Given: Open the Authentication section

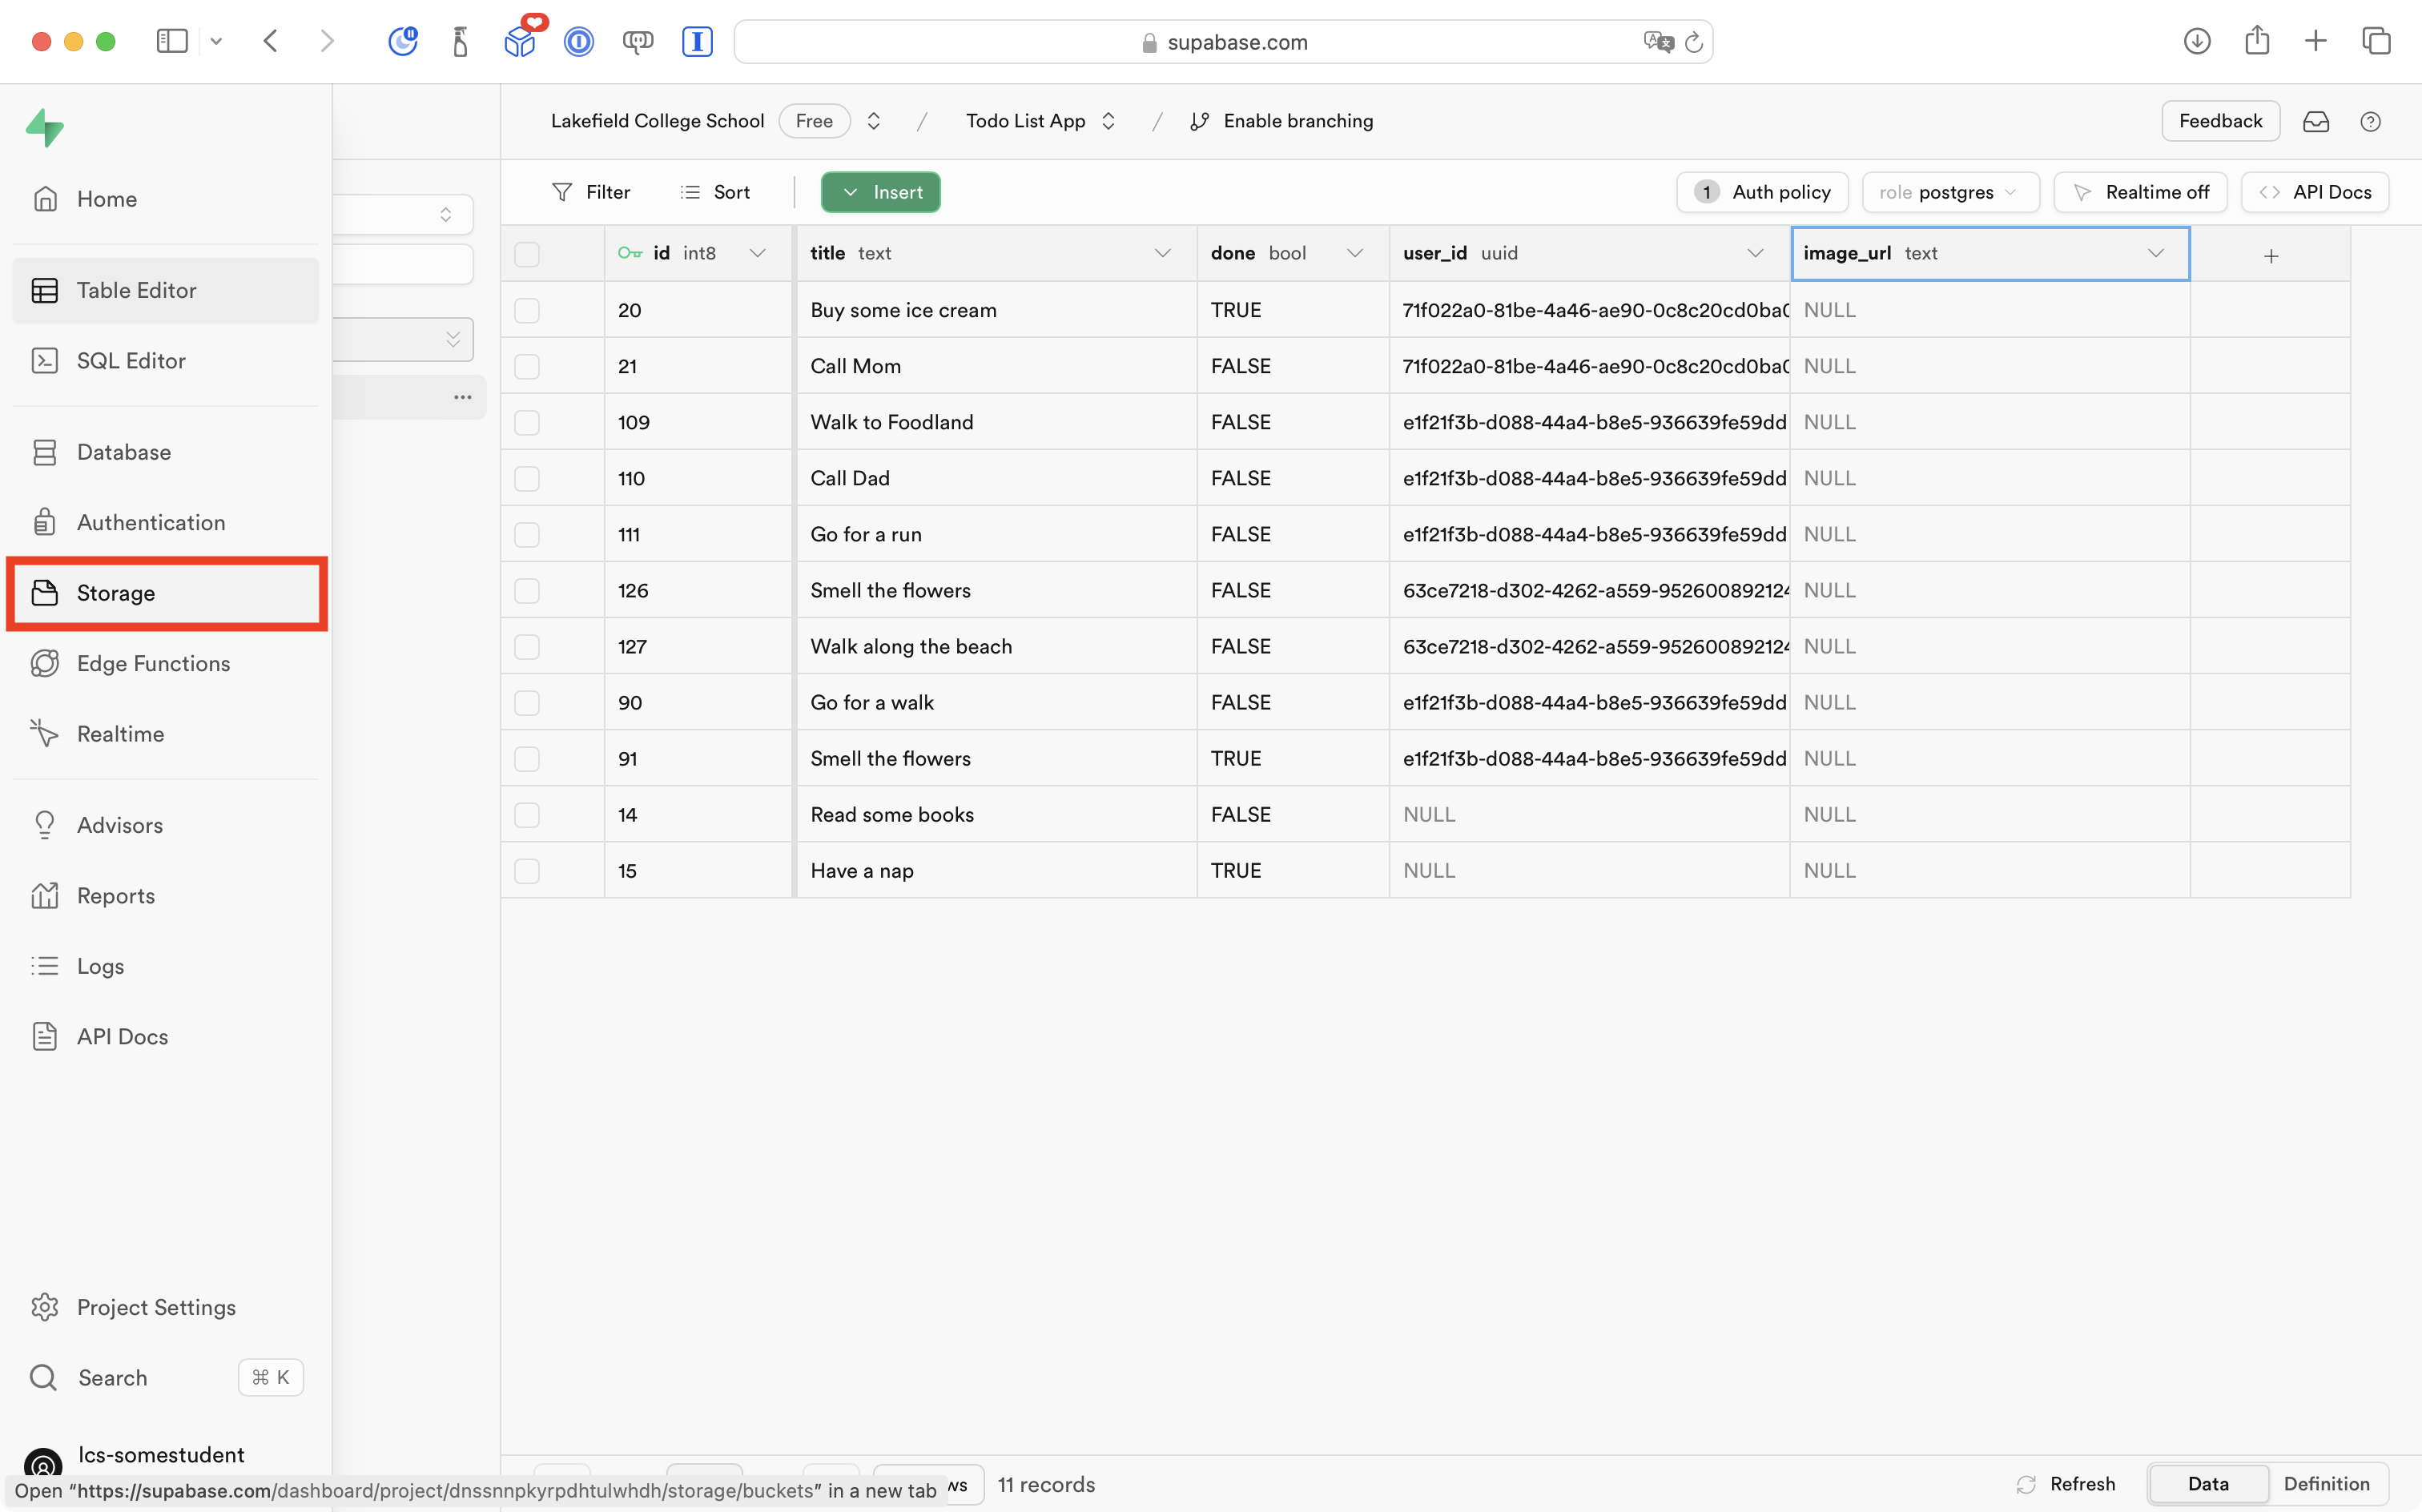Looking at the screenshot, I should coord(151,523).
